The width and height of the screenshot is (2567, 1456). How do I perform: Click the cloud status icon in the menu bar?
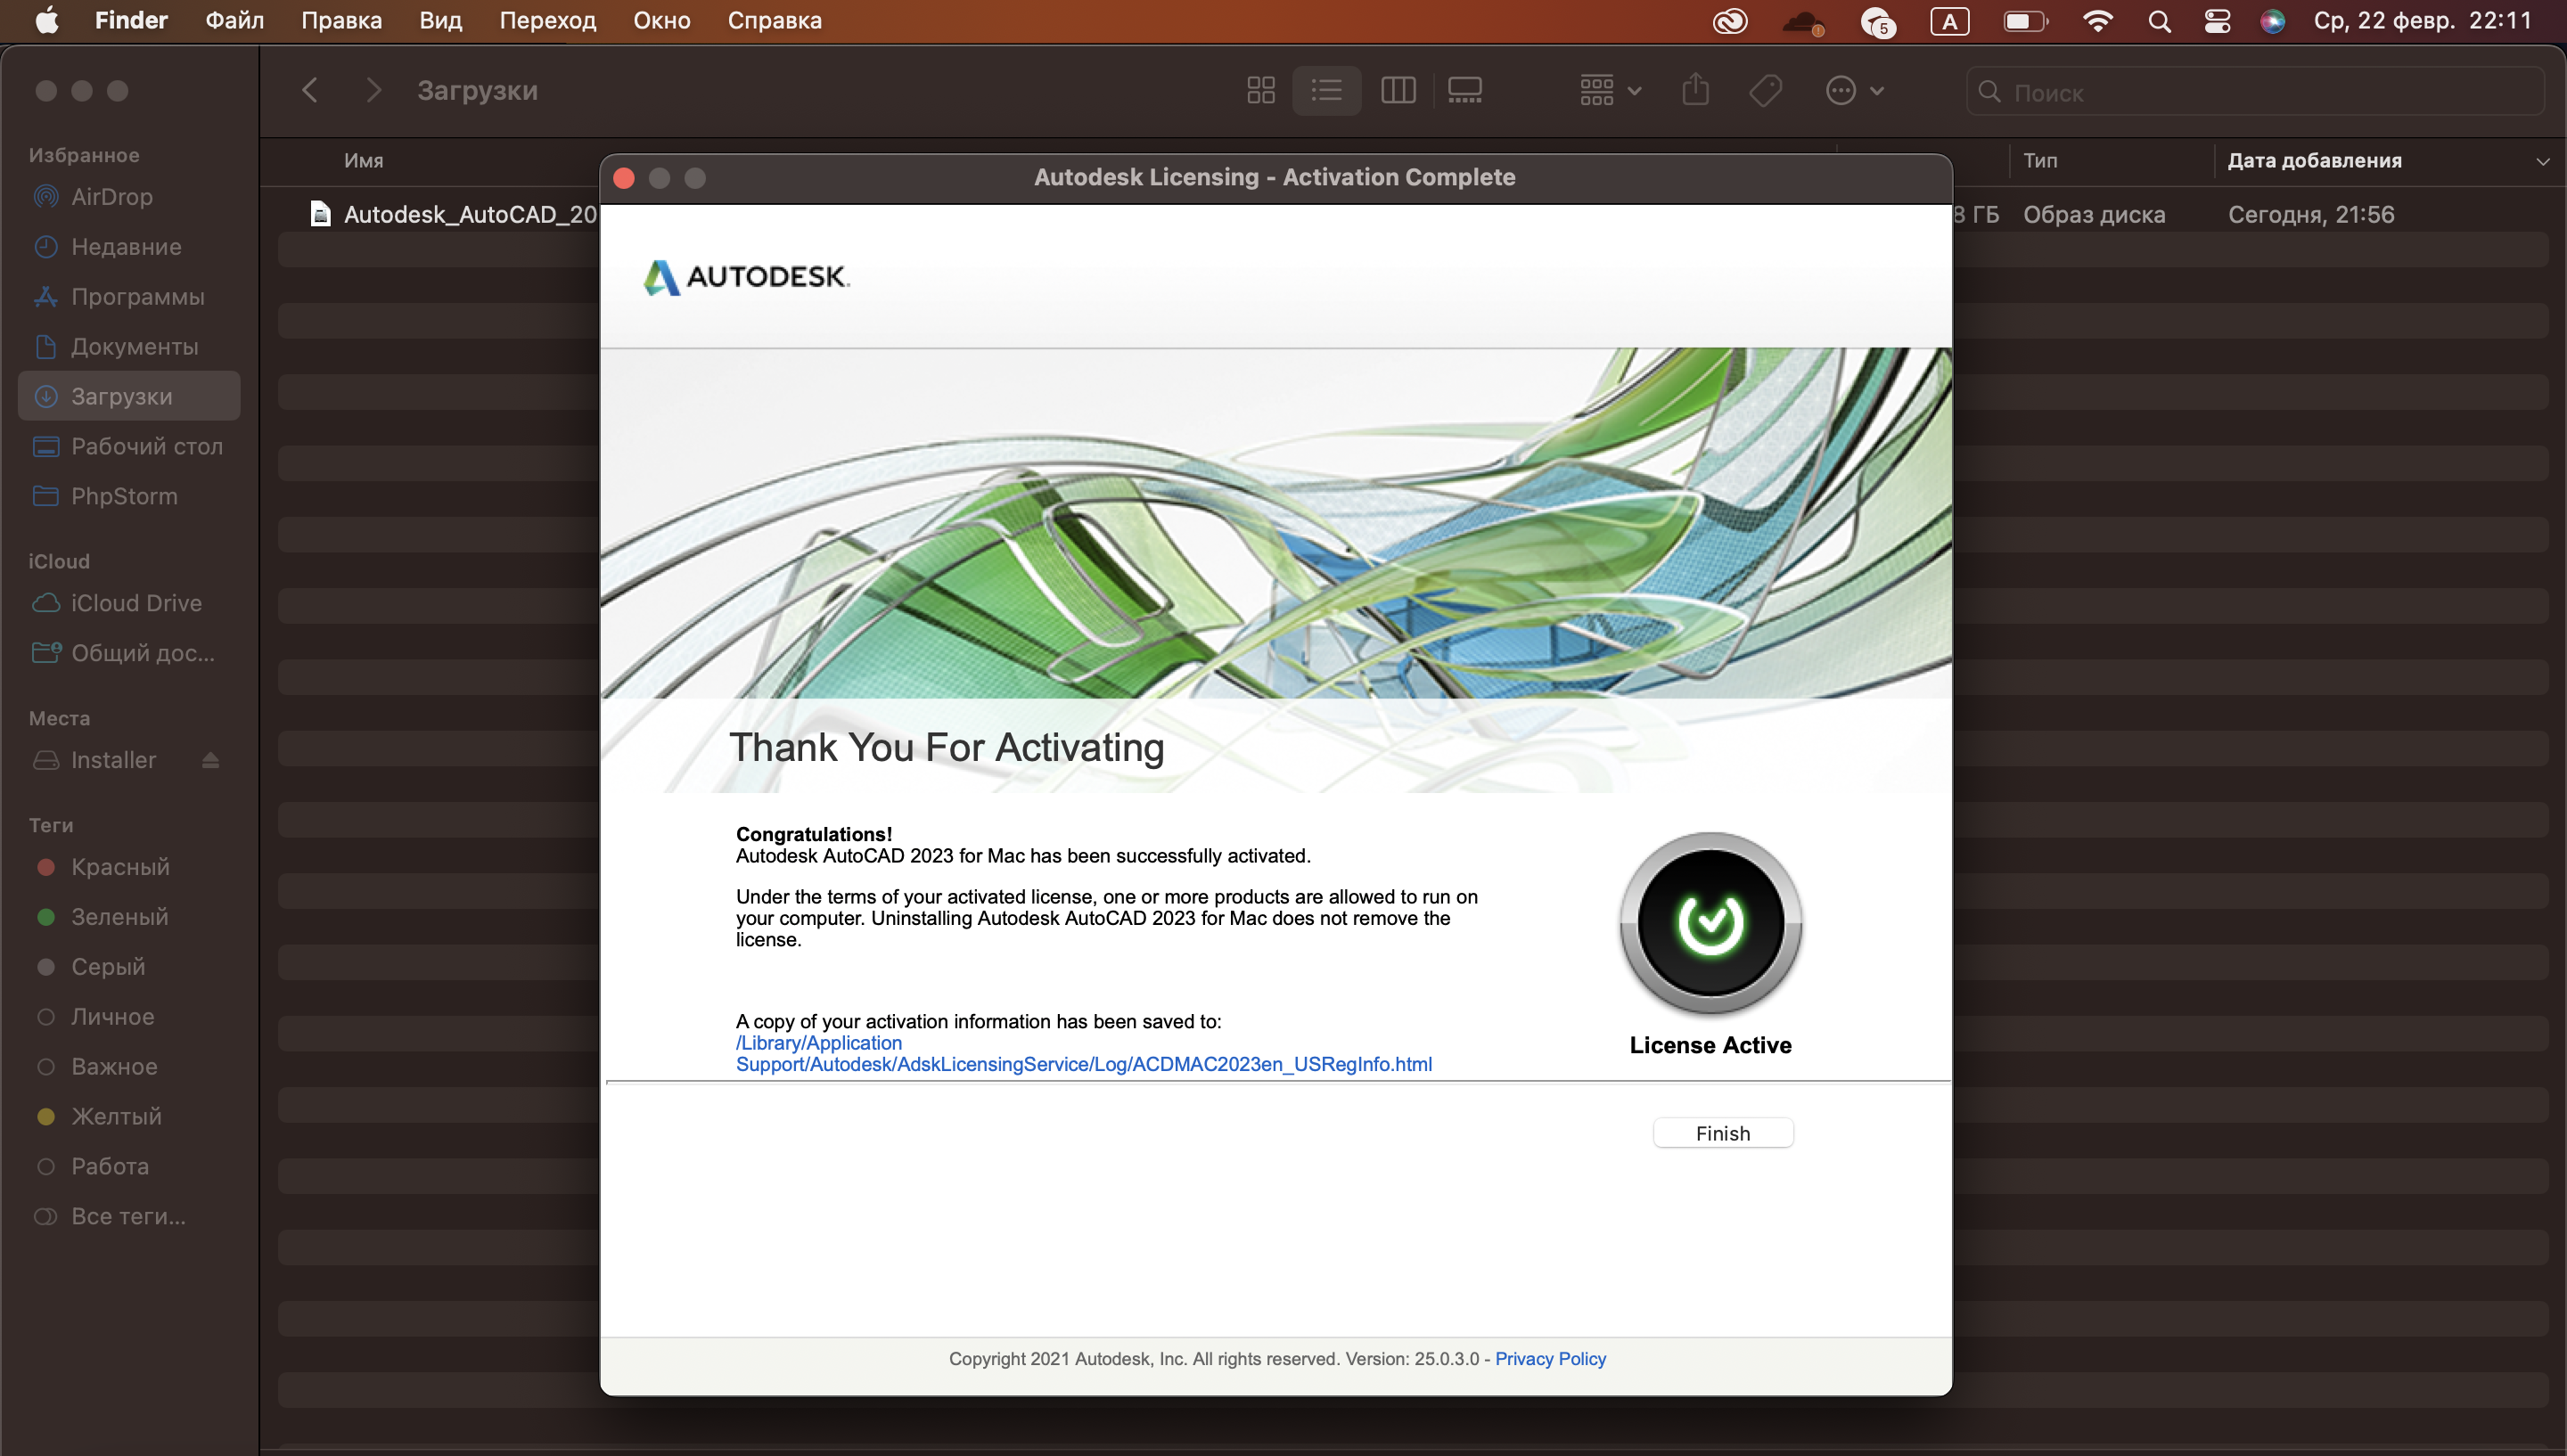pyautogui.click(x=1803, y=21)
